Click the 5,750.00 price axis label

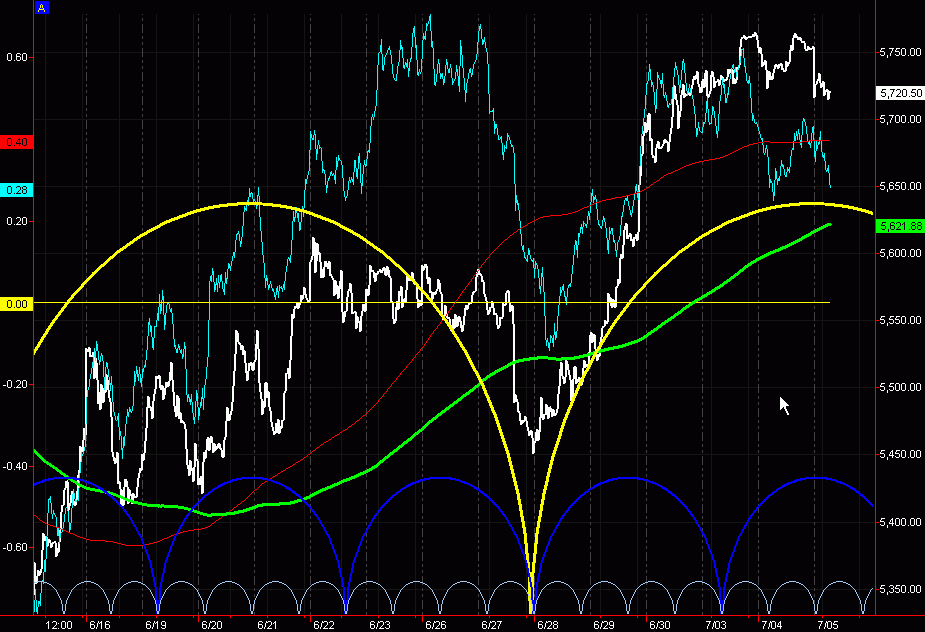(900, 53)
